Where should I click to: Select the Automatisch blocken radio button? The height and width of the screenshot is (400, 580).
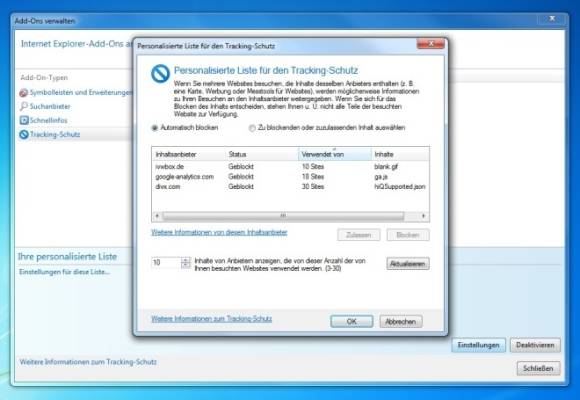[155, 128]
